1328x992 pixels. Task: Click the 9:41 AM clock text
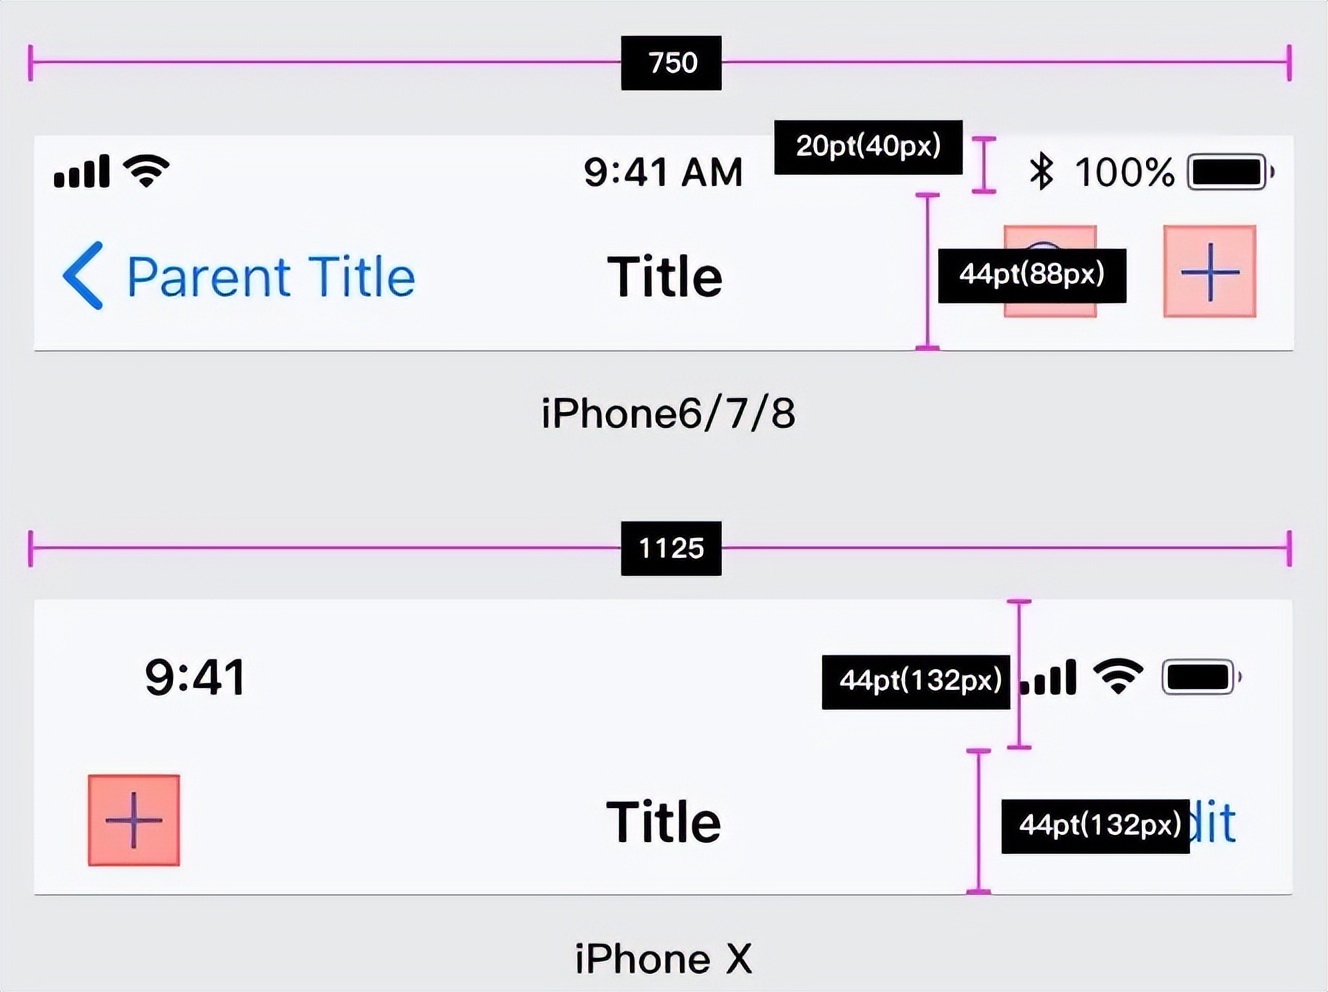click(663, 172)
